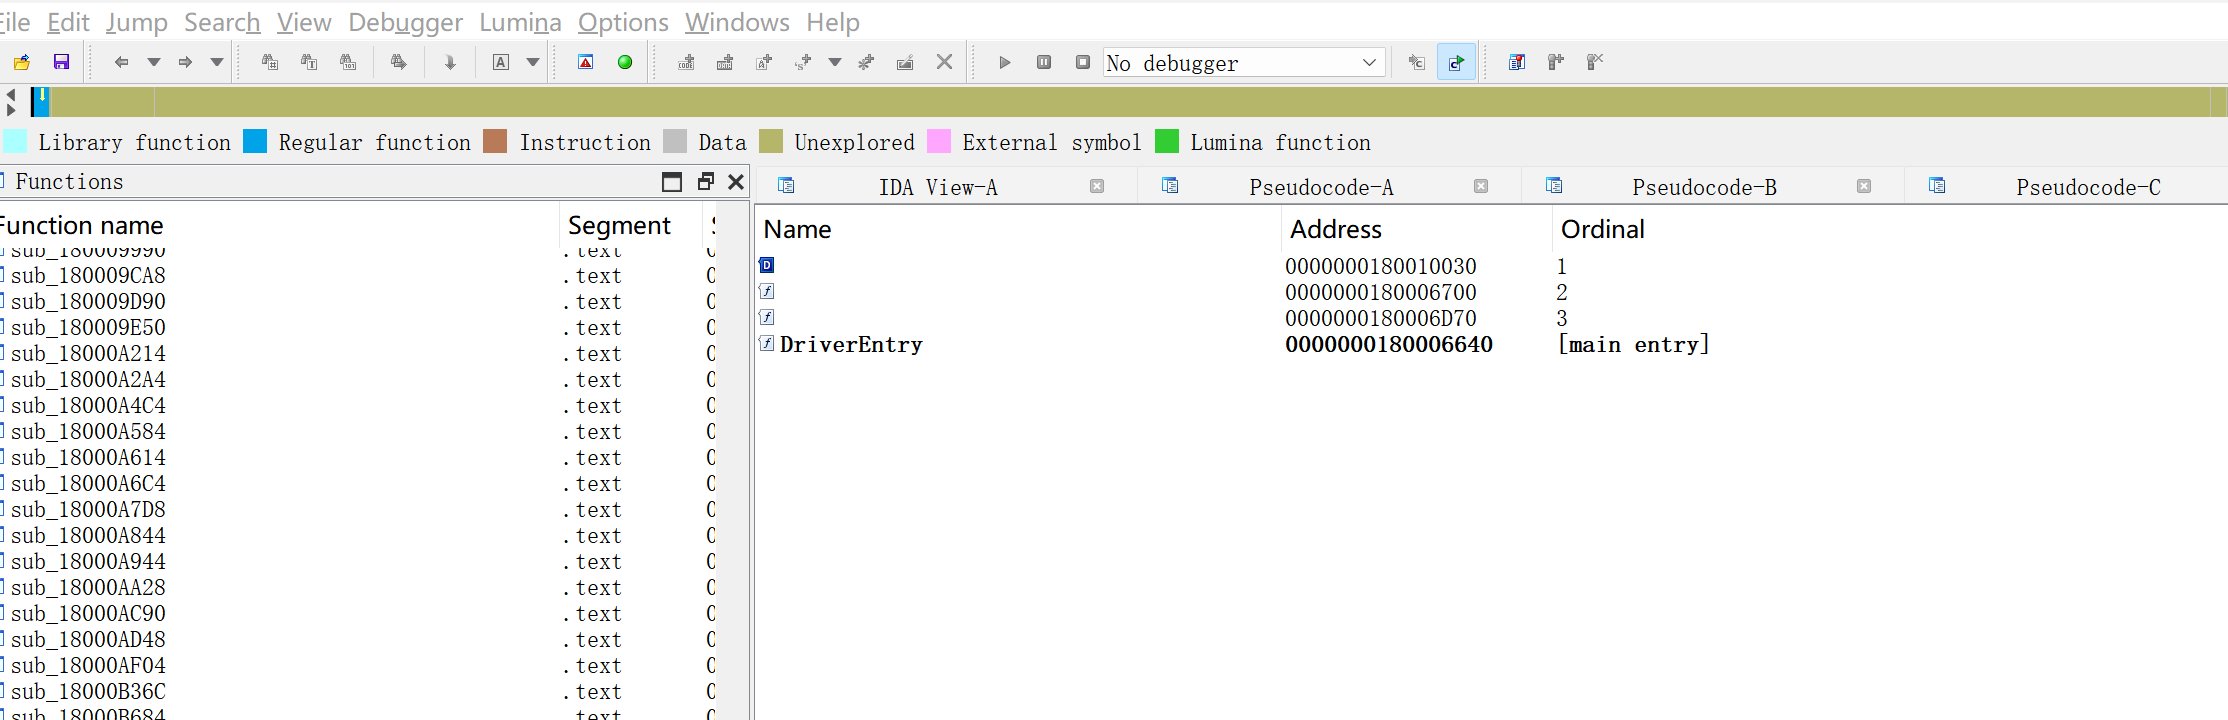Image resolution: width=2228 pixels, height=720 pixels.
Task: Click the rename pencil toolbar icon
Action: (x=905, y=62)
